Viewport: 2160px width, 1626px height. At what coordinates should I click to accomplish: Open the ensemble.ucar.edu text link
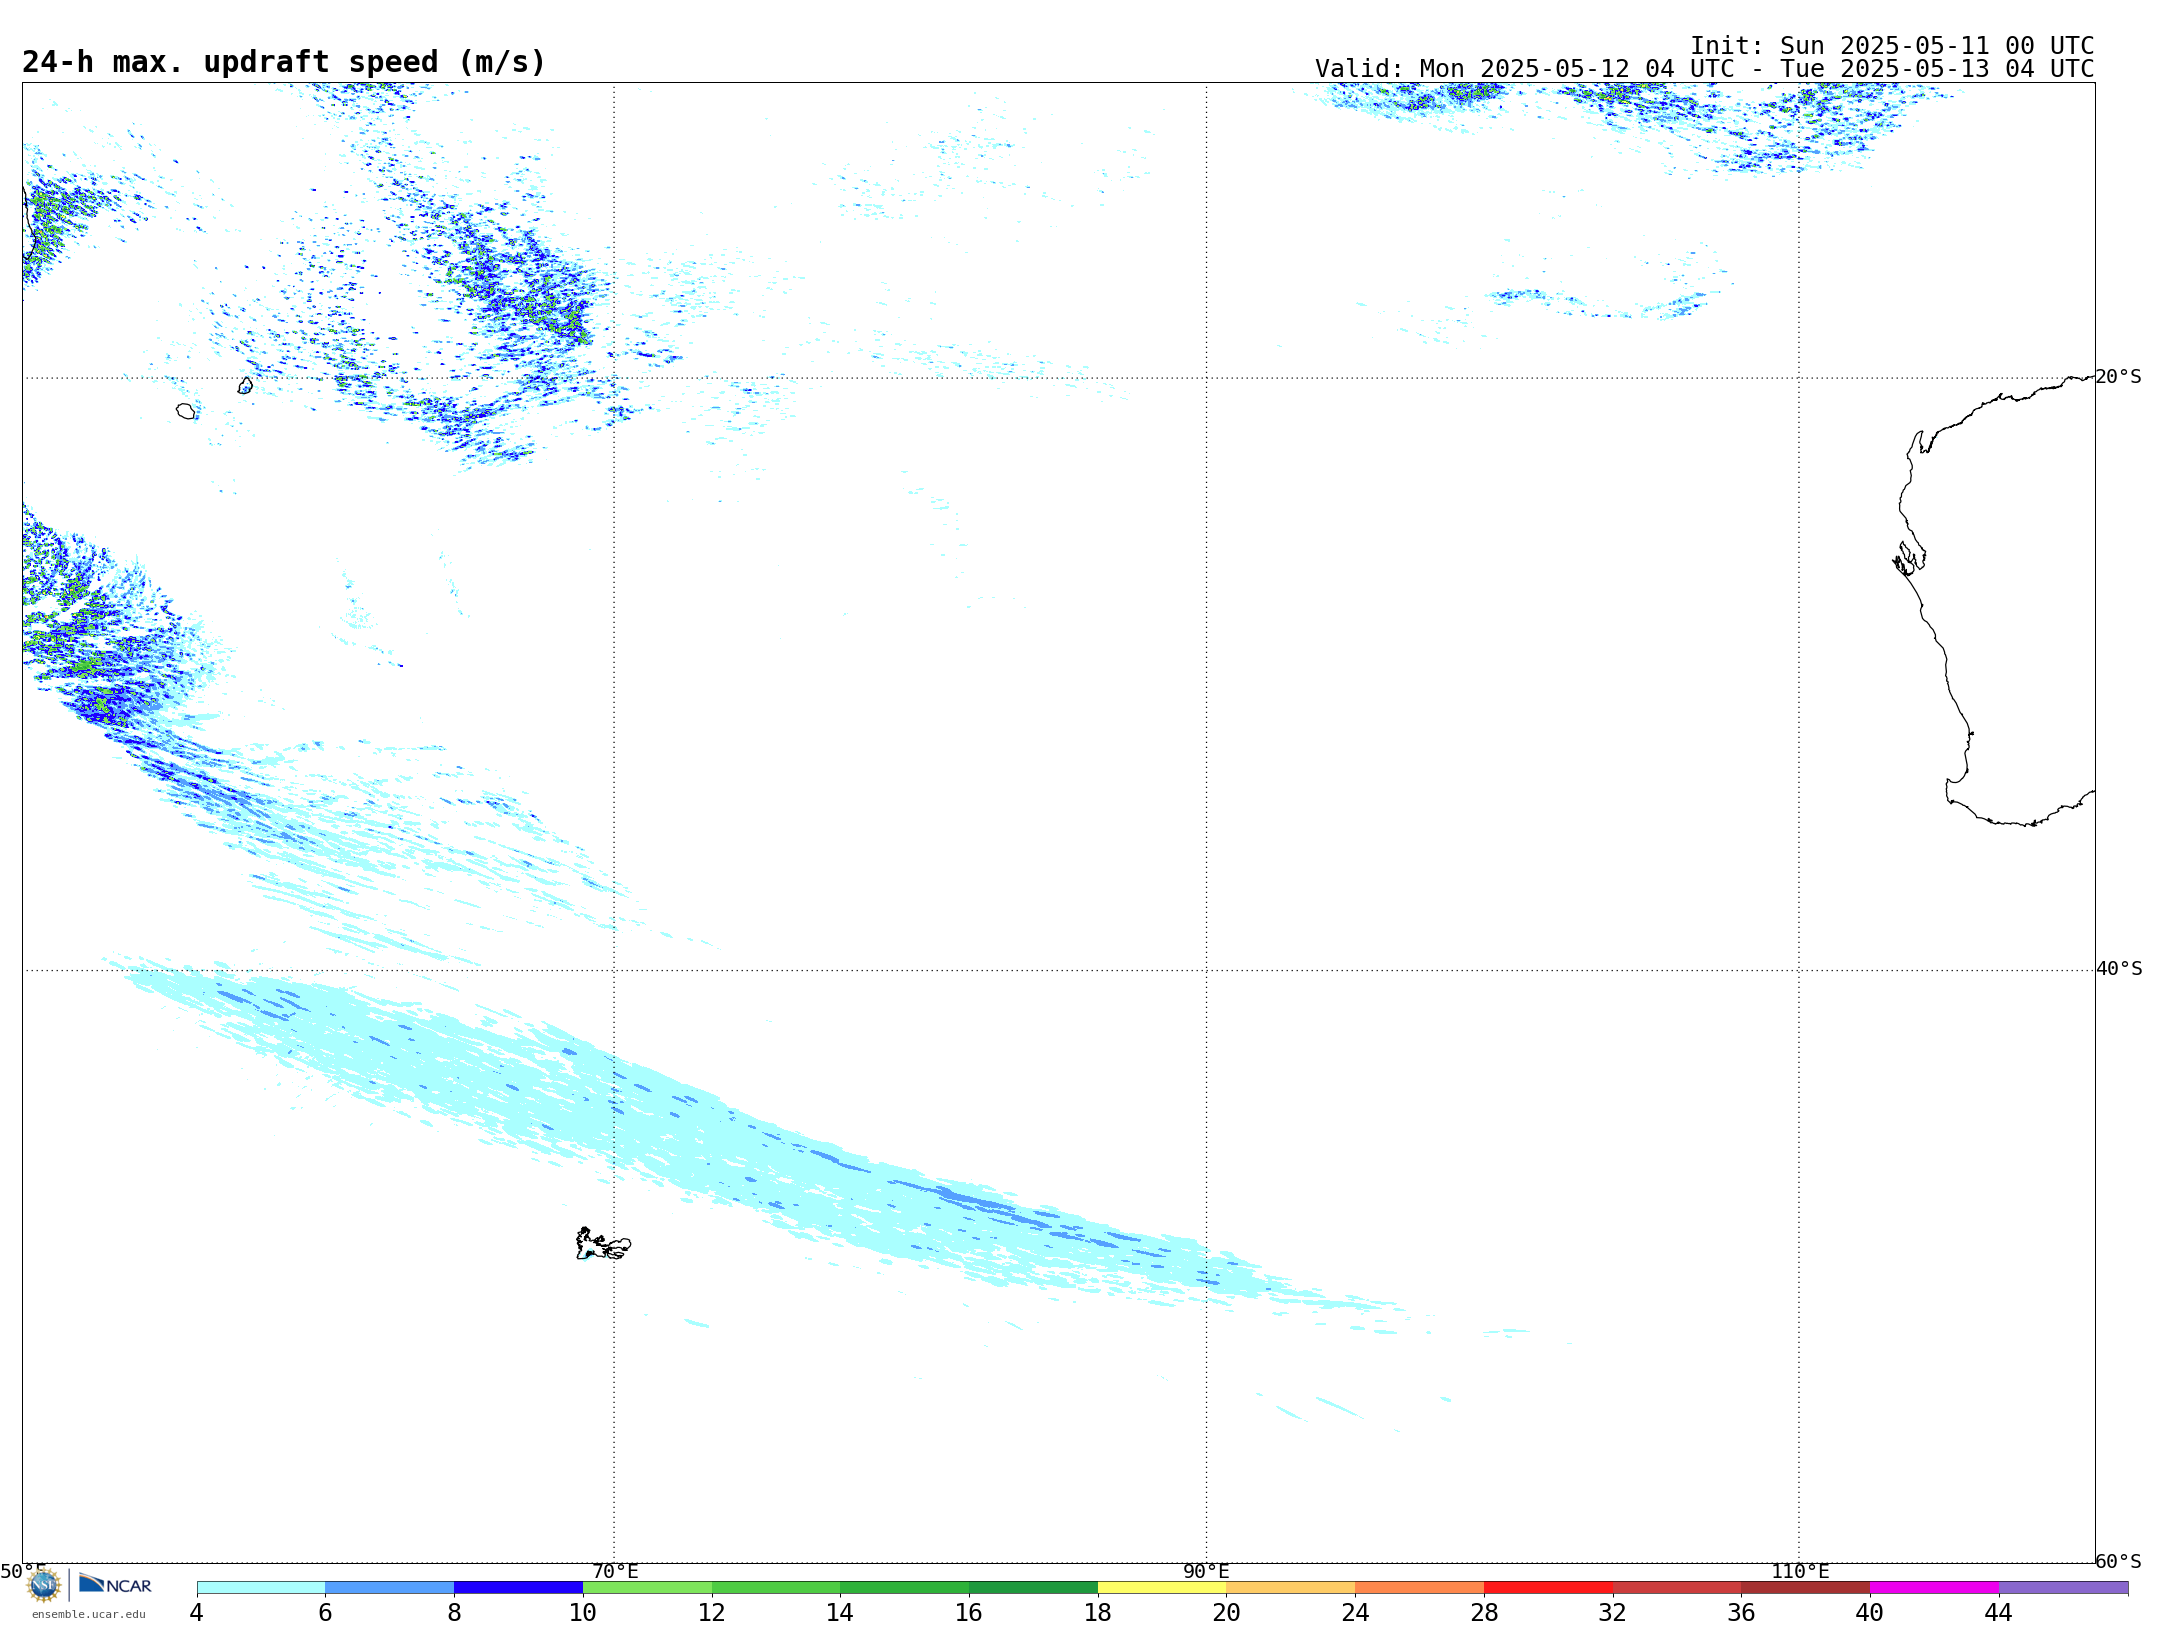(89, 1614)
